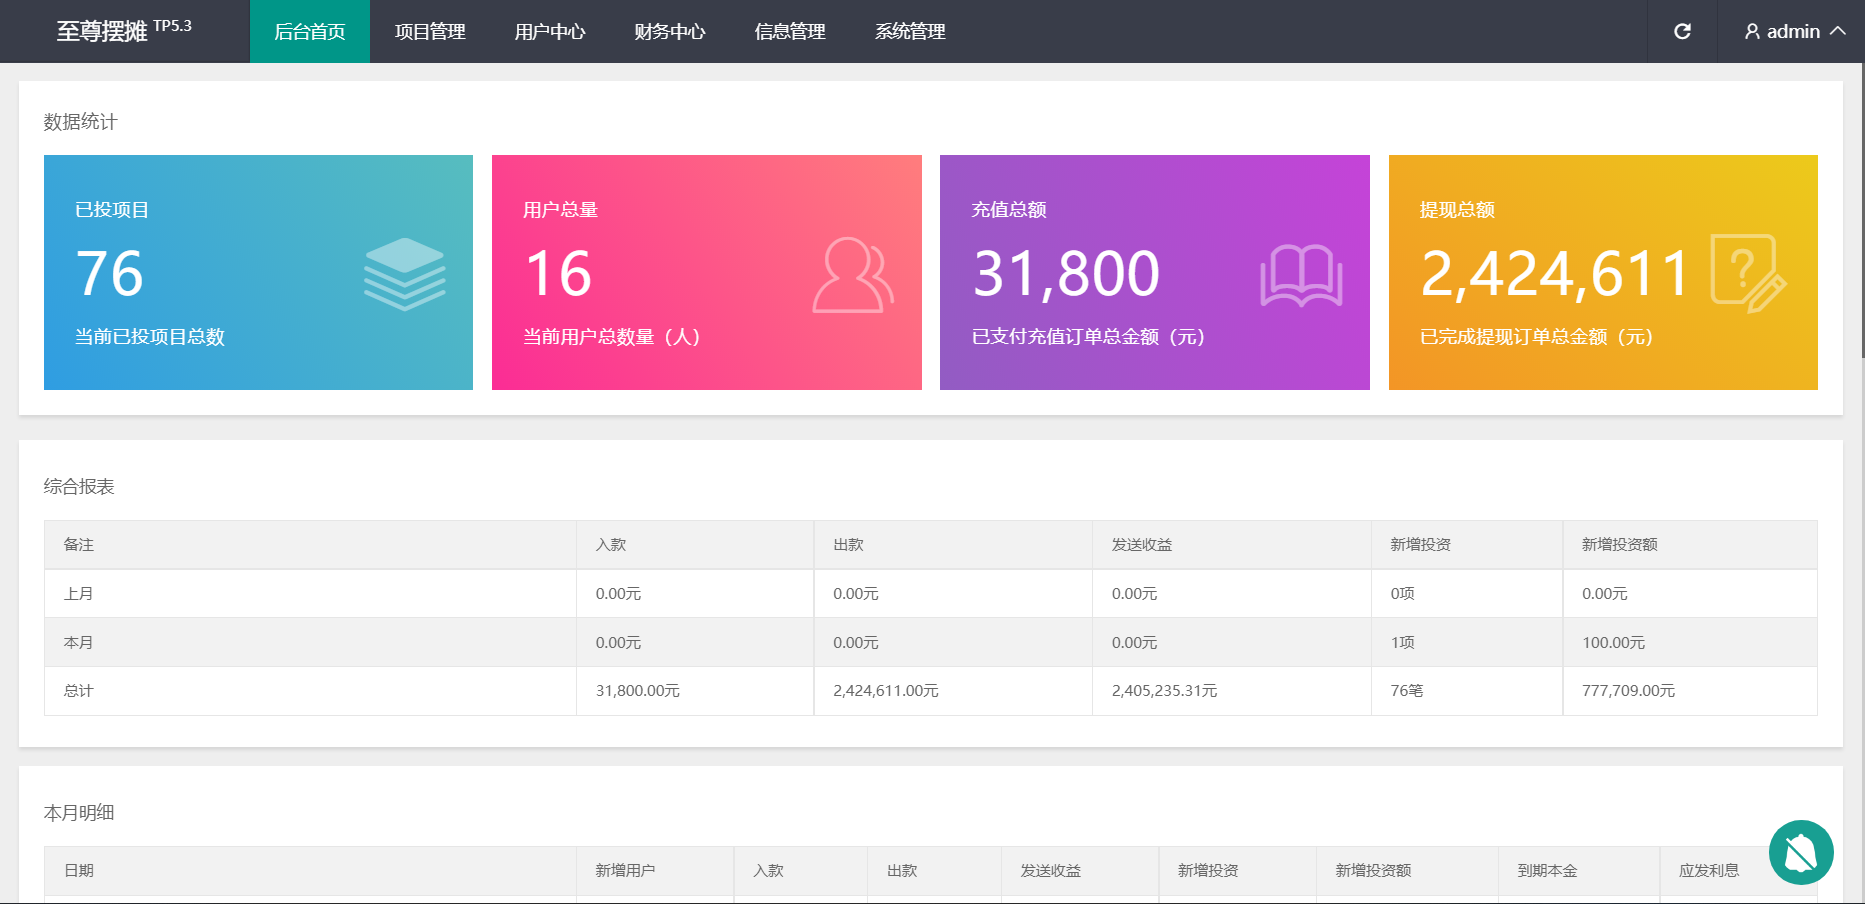
Task: Open the 信息管理 menu
Action: click(x=790, y=31)
